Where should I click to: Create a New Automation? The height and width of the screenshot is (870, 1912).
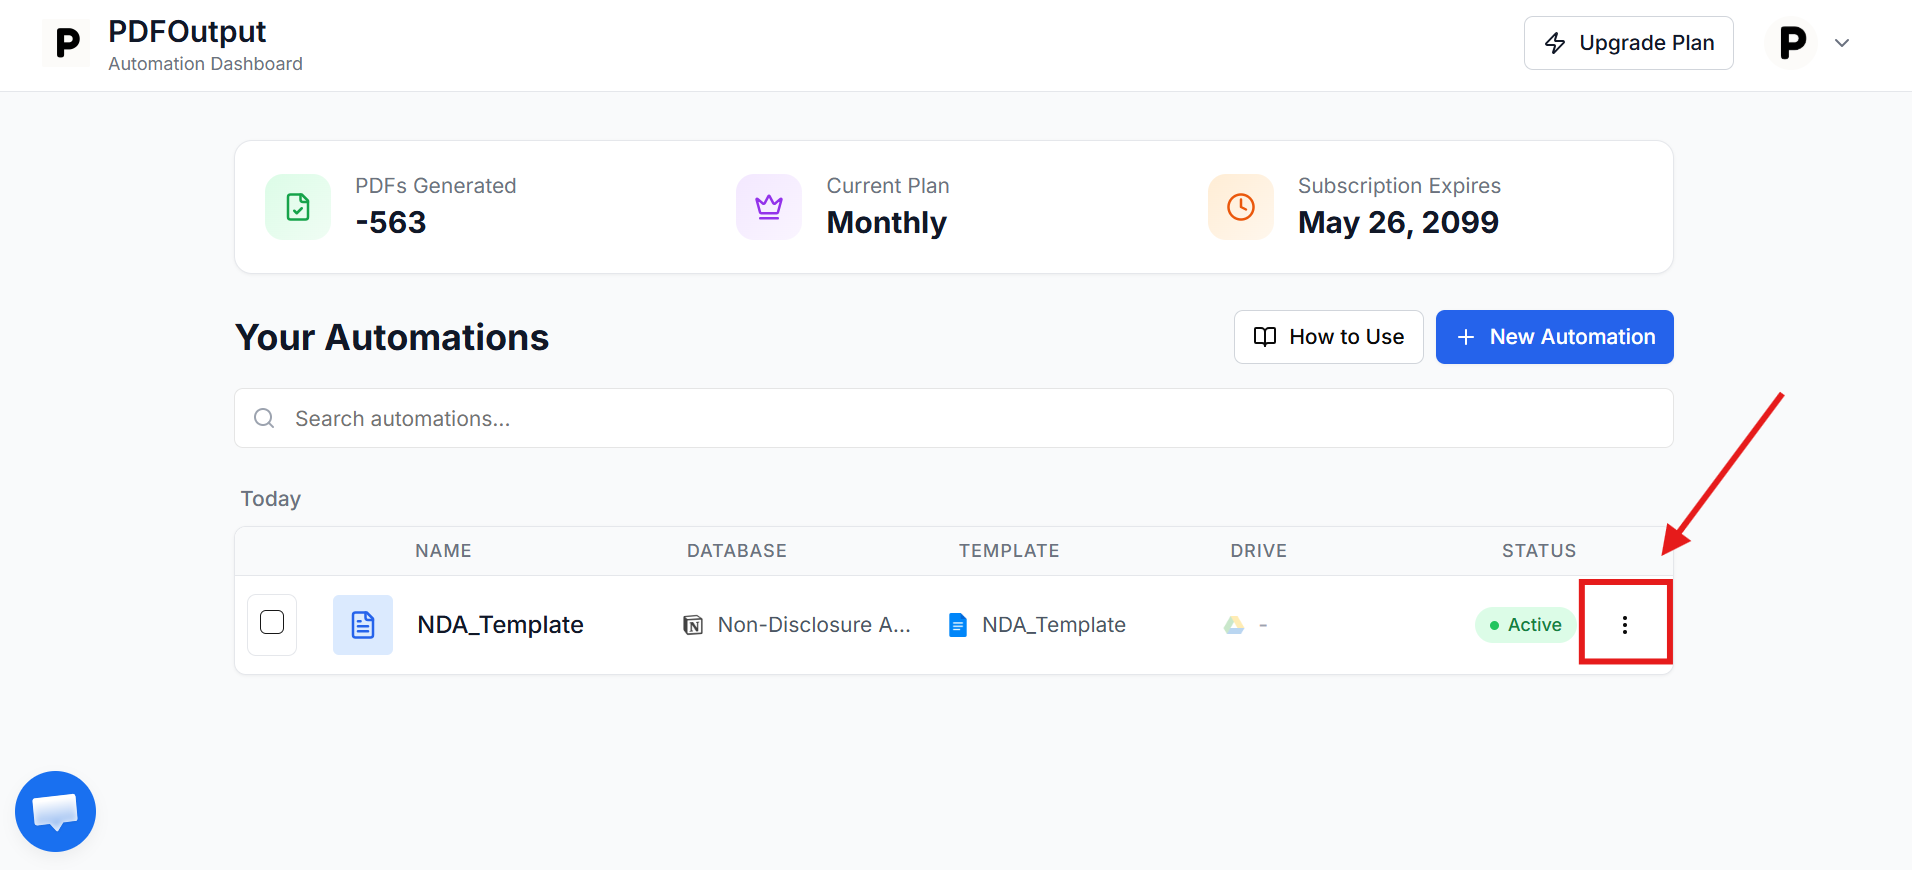point(1555,337)
